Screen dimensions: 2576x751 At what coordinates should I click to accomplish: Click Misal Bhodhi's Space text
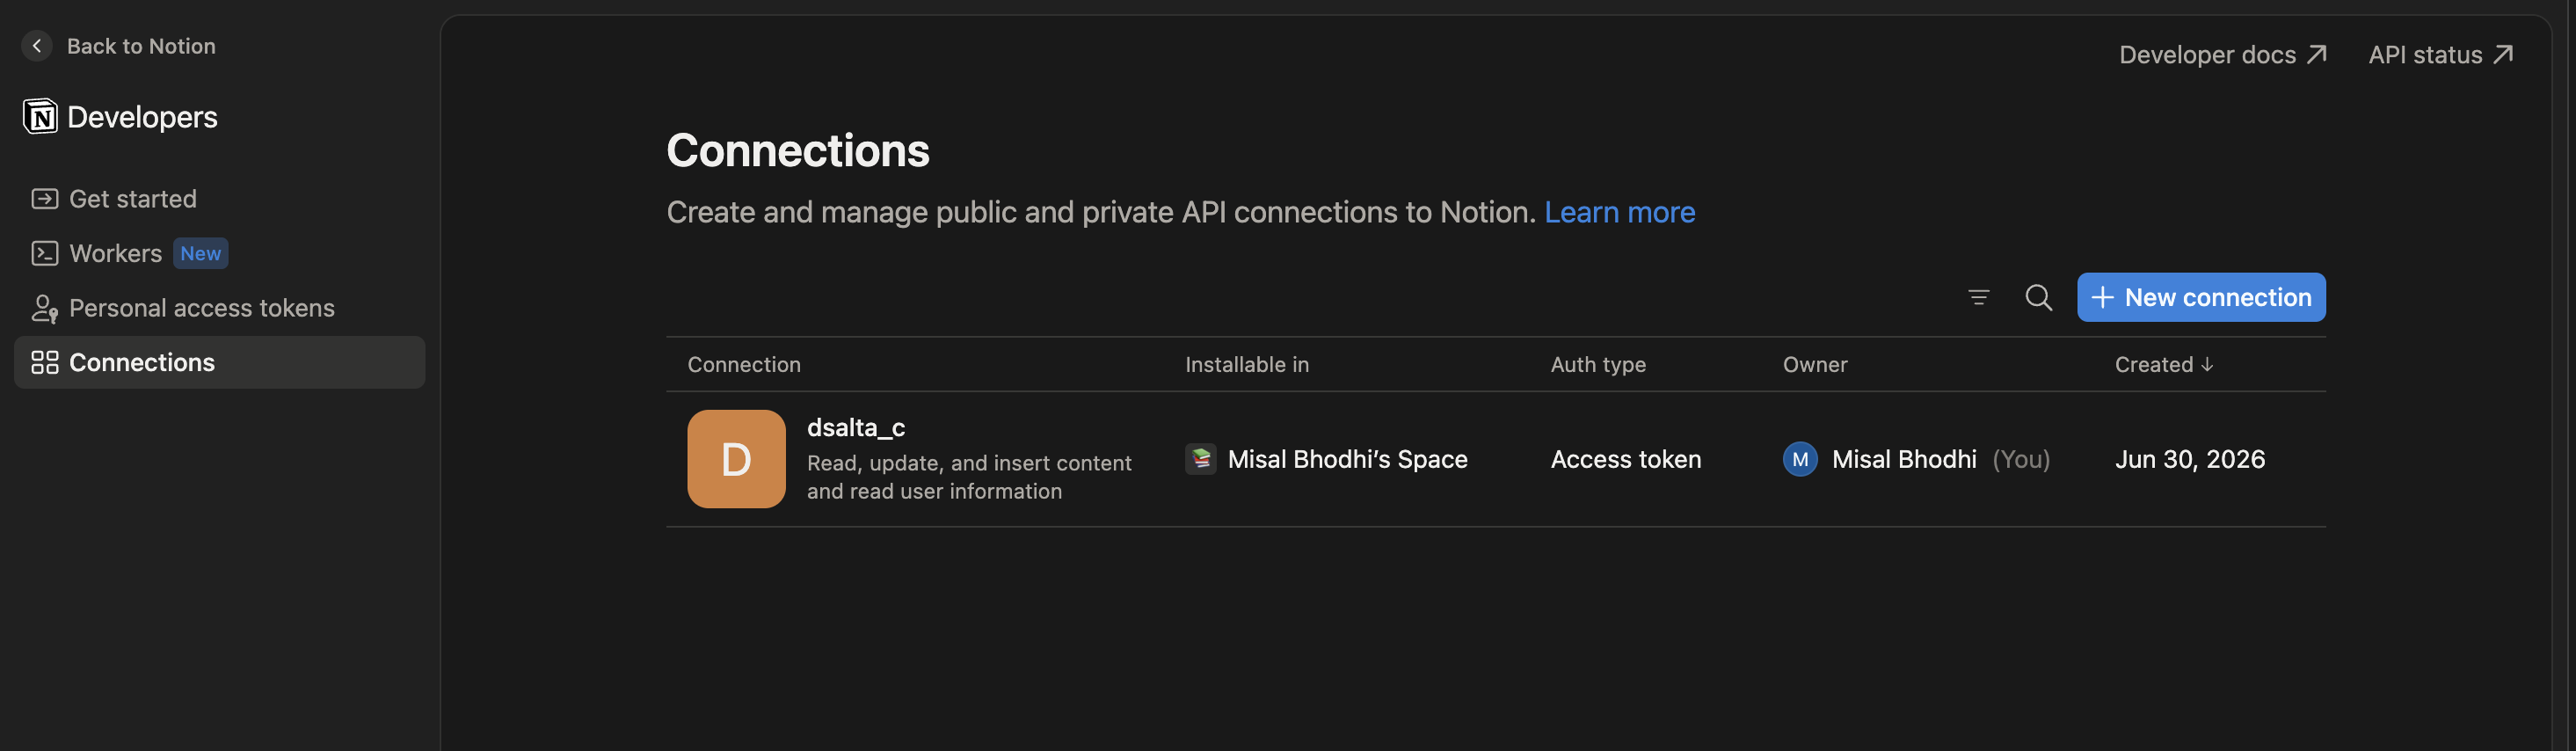[1347, 459]
